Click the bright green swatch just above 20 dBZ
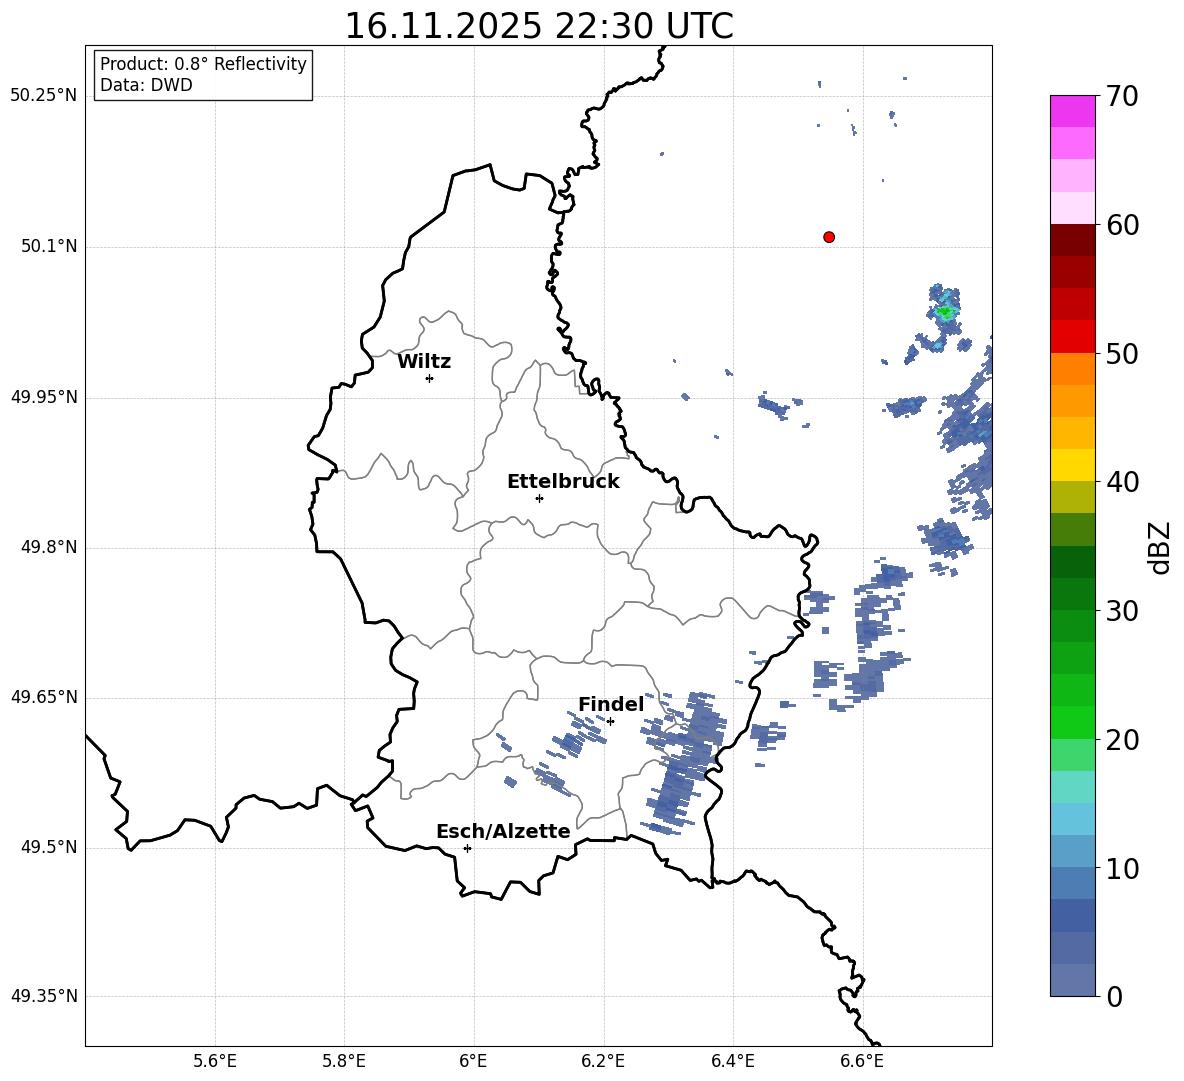1184x1081 pixels. pyautogui.click(x=1073, y=722)
